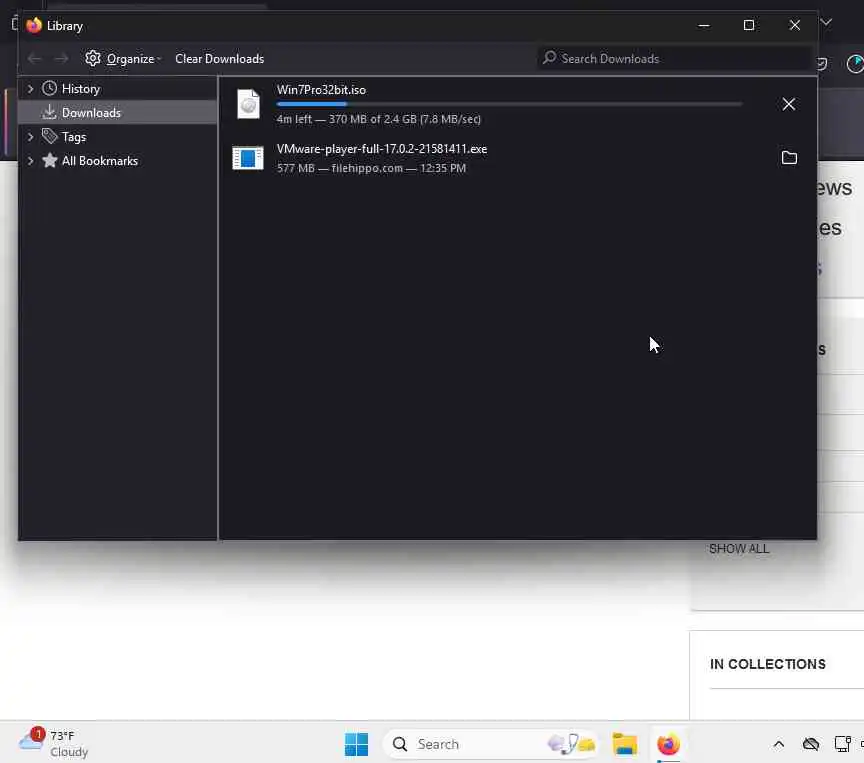Click the VMware-player-full-17.0.2-21581411.exe name
The width and height of the screenshot is (864, 763).
point(382,149)
